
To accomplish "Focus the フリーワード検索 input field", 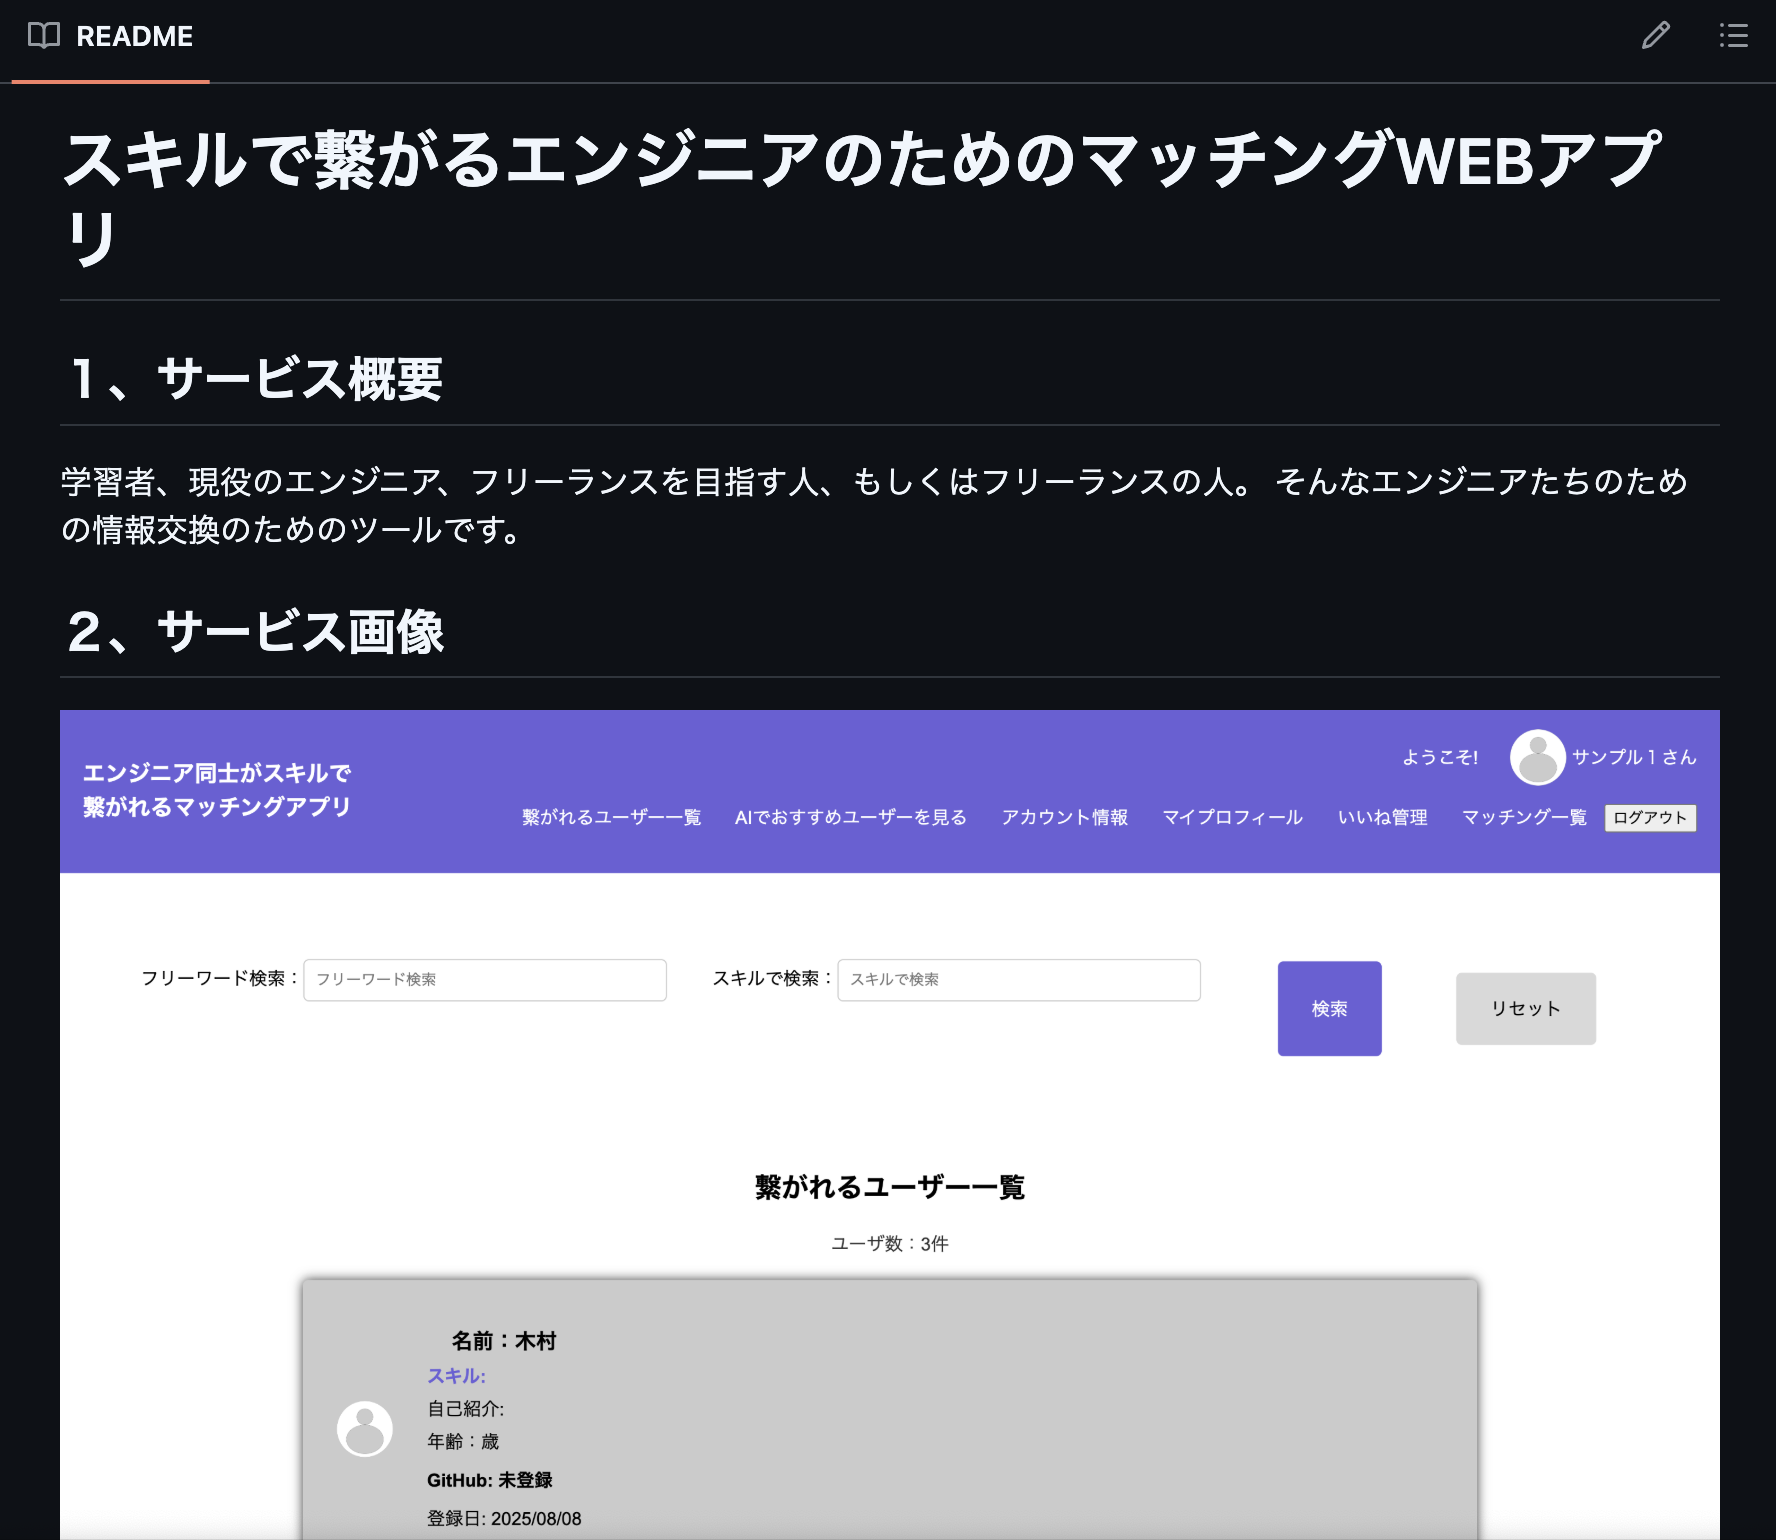I will pos(485,980).
